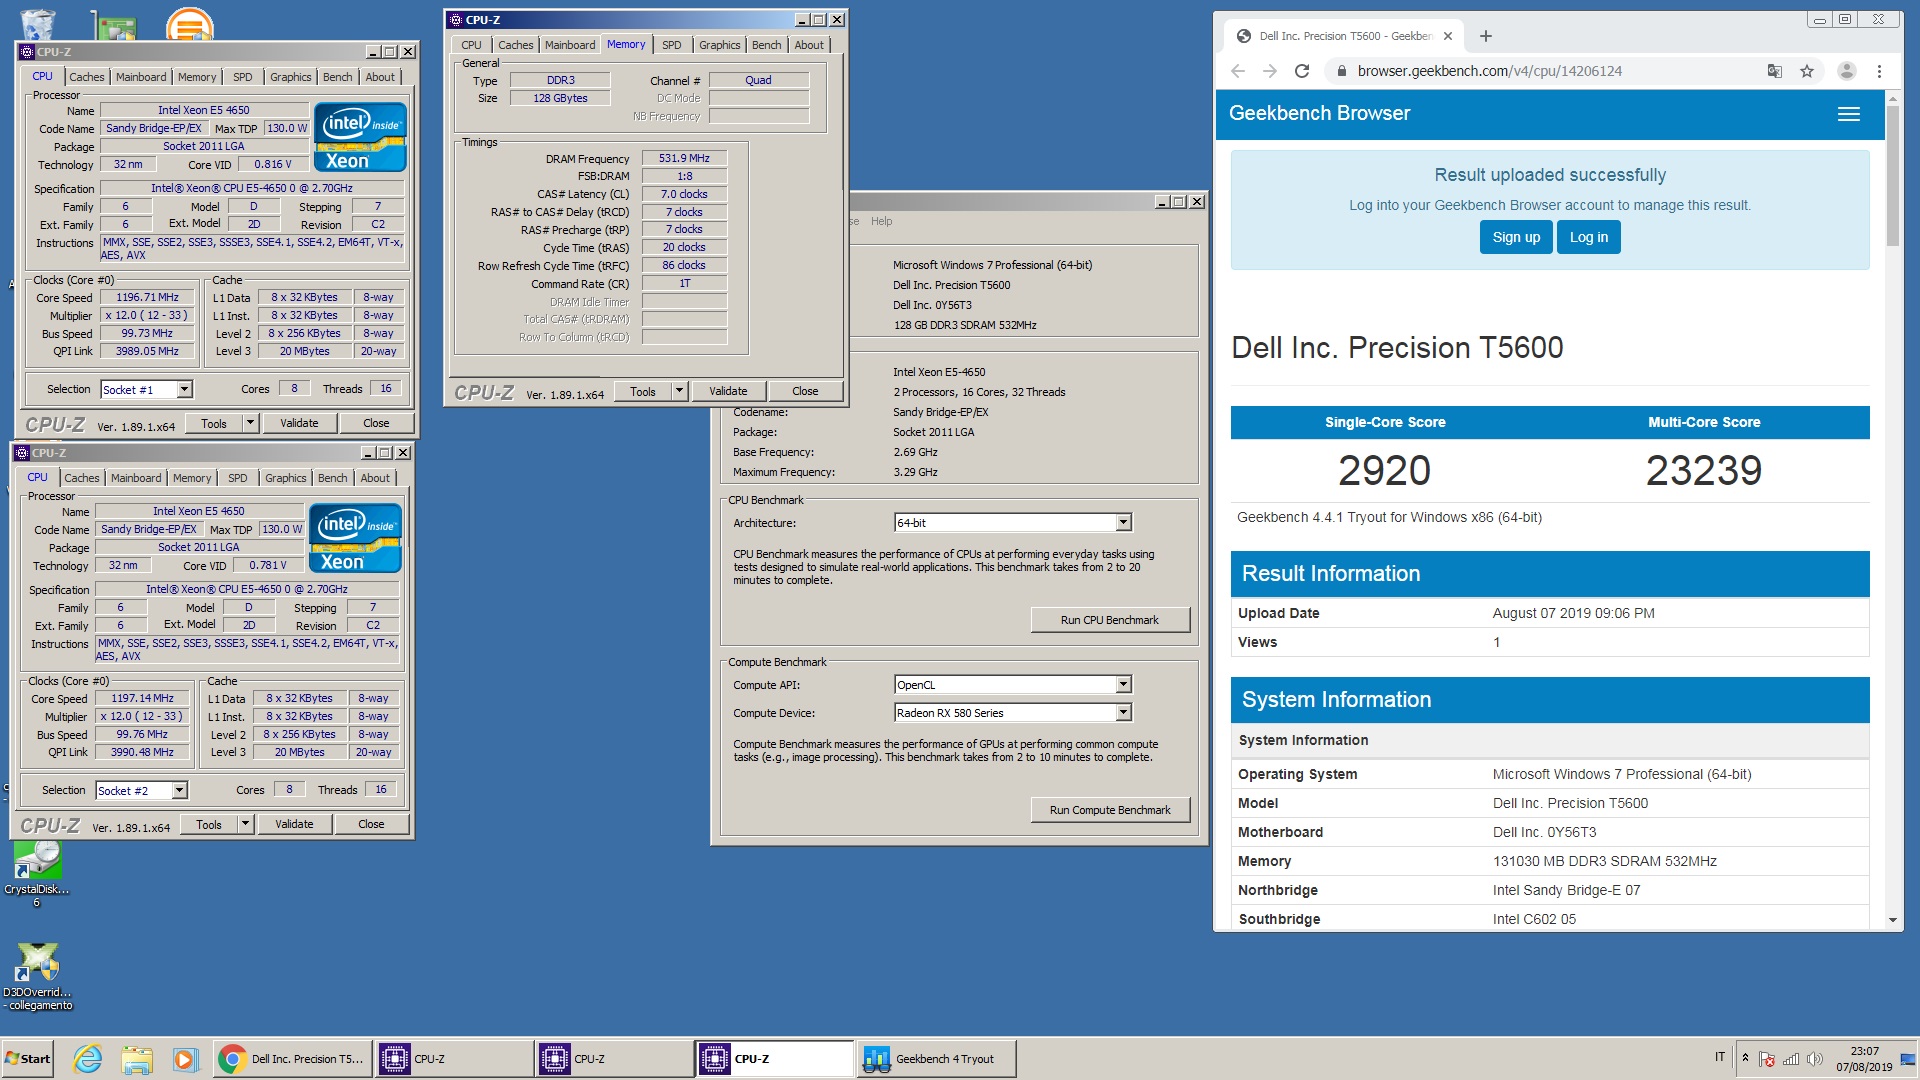
Task: Open the volume tray icon
Action: pos(1815,1059)
